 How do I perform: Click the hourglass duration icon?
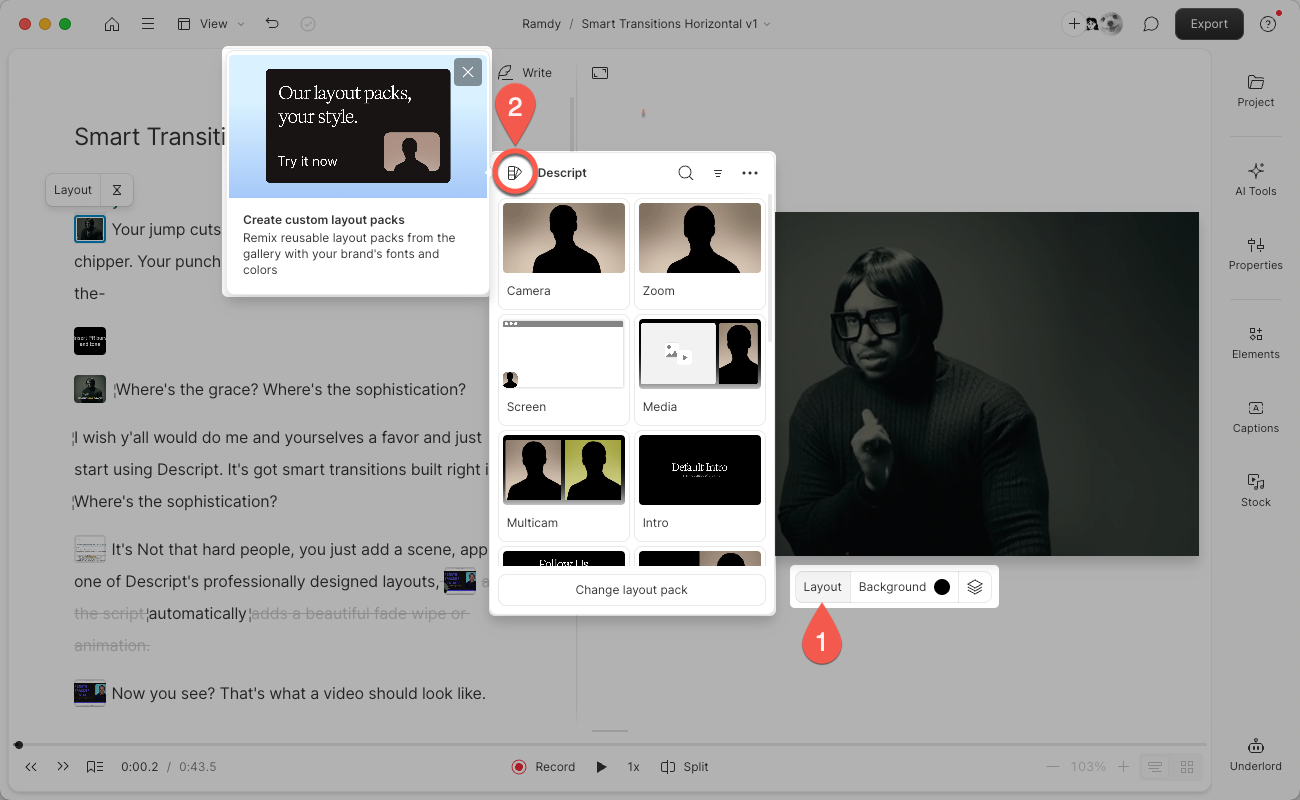pyautogui.click(x=117, y=190)
